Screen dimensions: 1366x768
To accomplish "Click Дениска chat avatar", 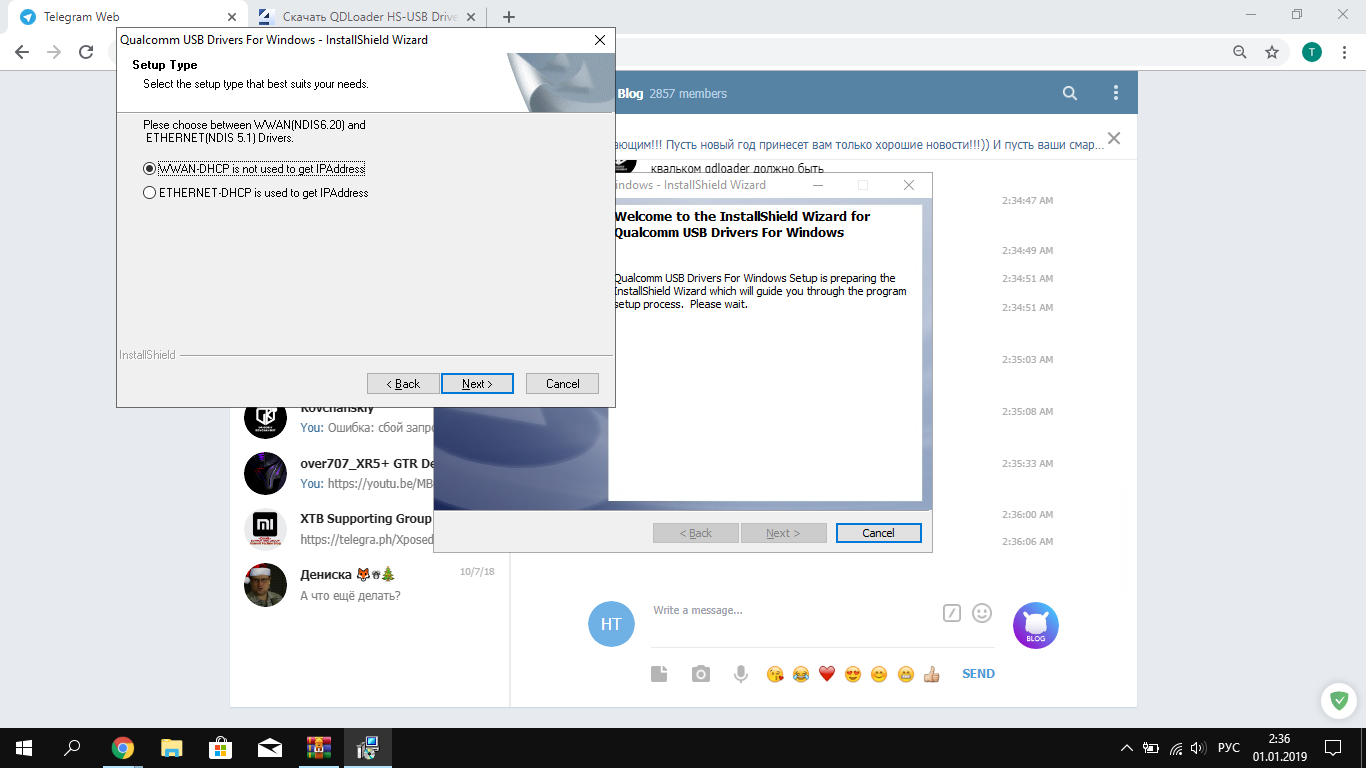I will click(x=265, y=585).
